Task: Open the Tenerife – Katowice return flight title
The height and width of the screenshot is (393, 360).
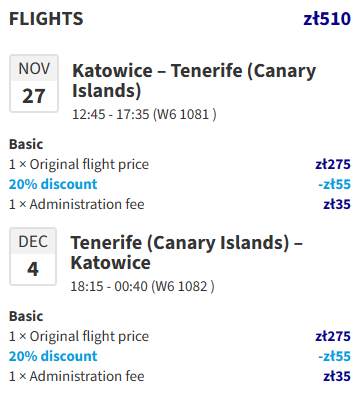Action: [186, 252]
